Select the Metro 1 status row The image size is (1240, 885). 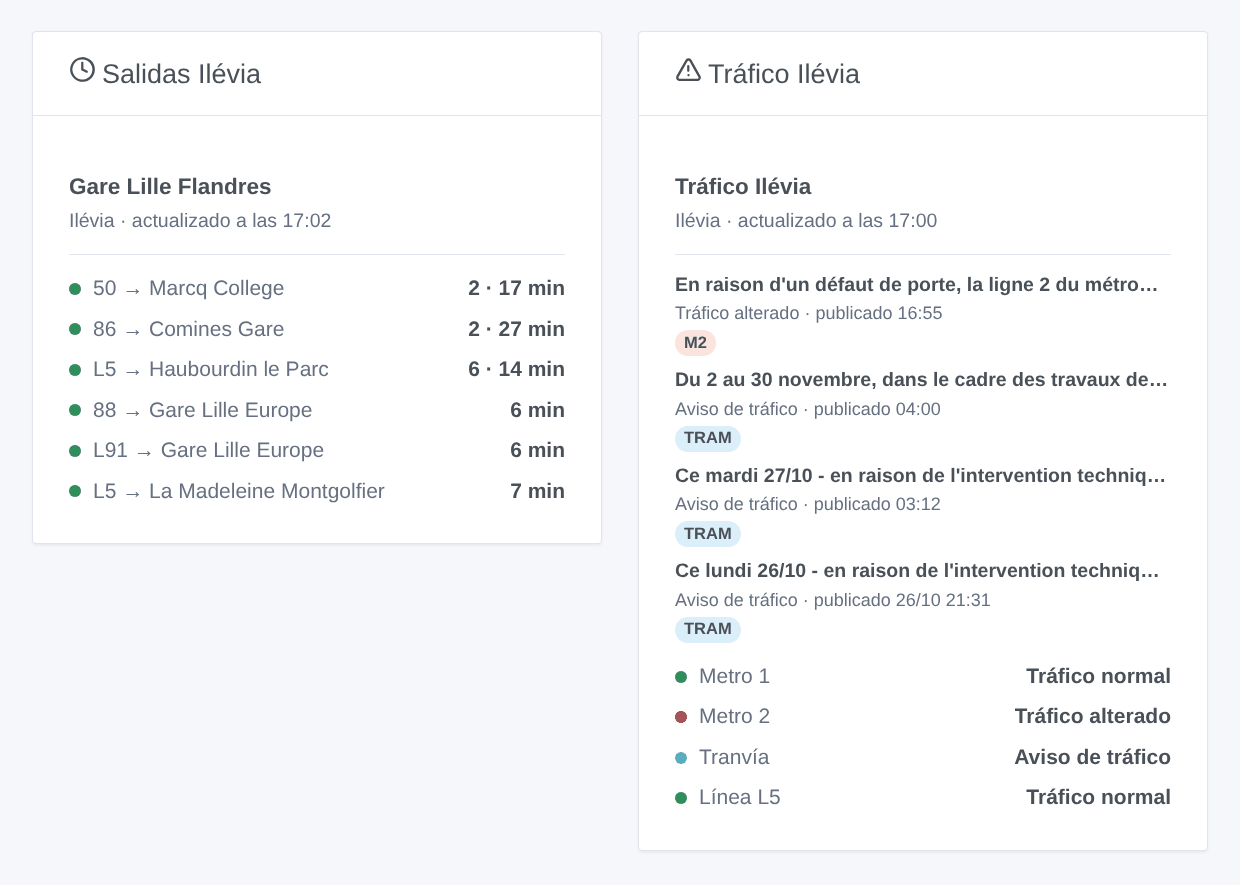923,677
